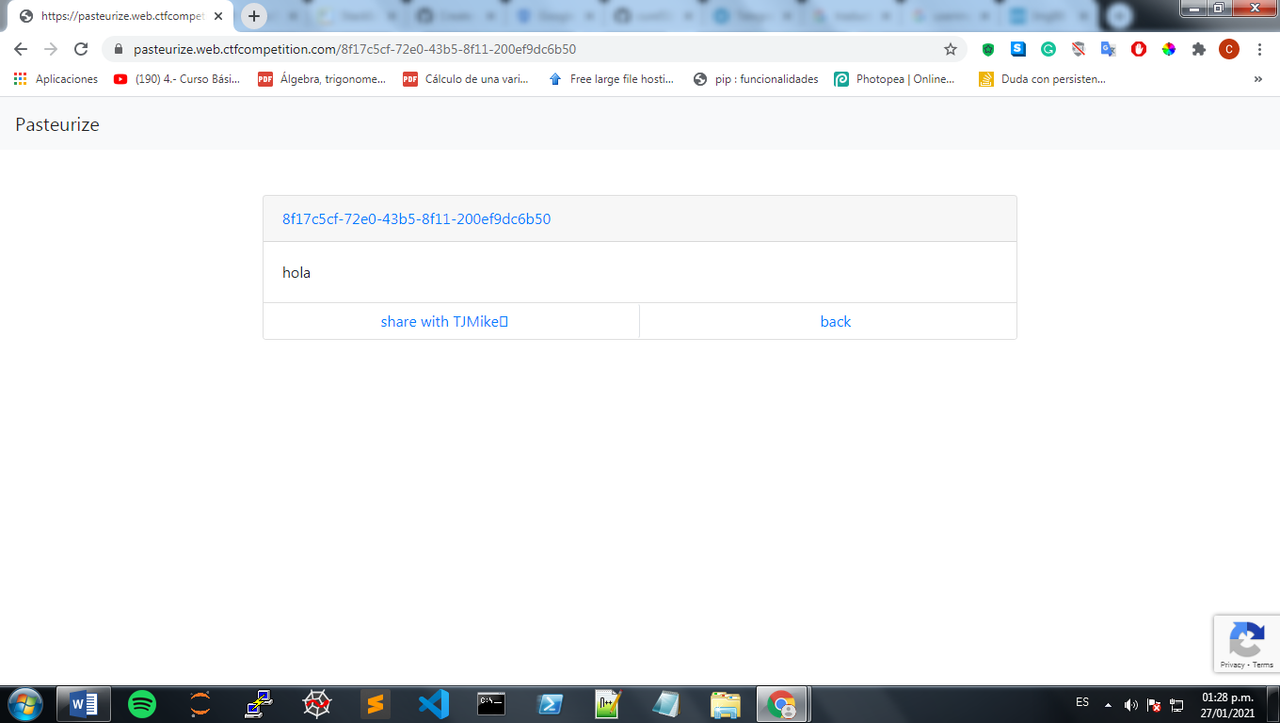Open the green shield extension
This screenshot has height=723, width=1280.
pos(988,49)
